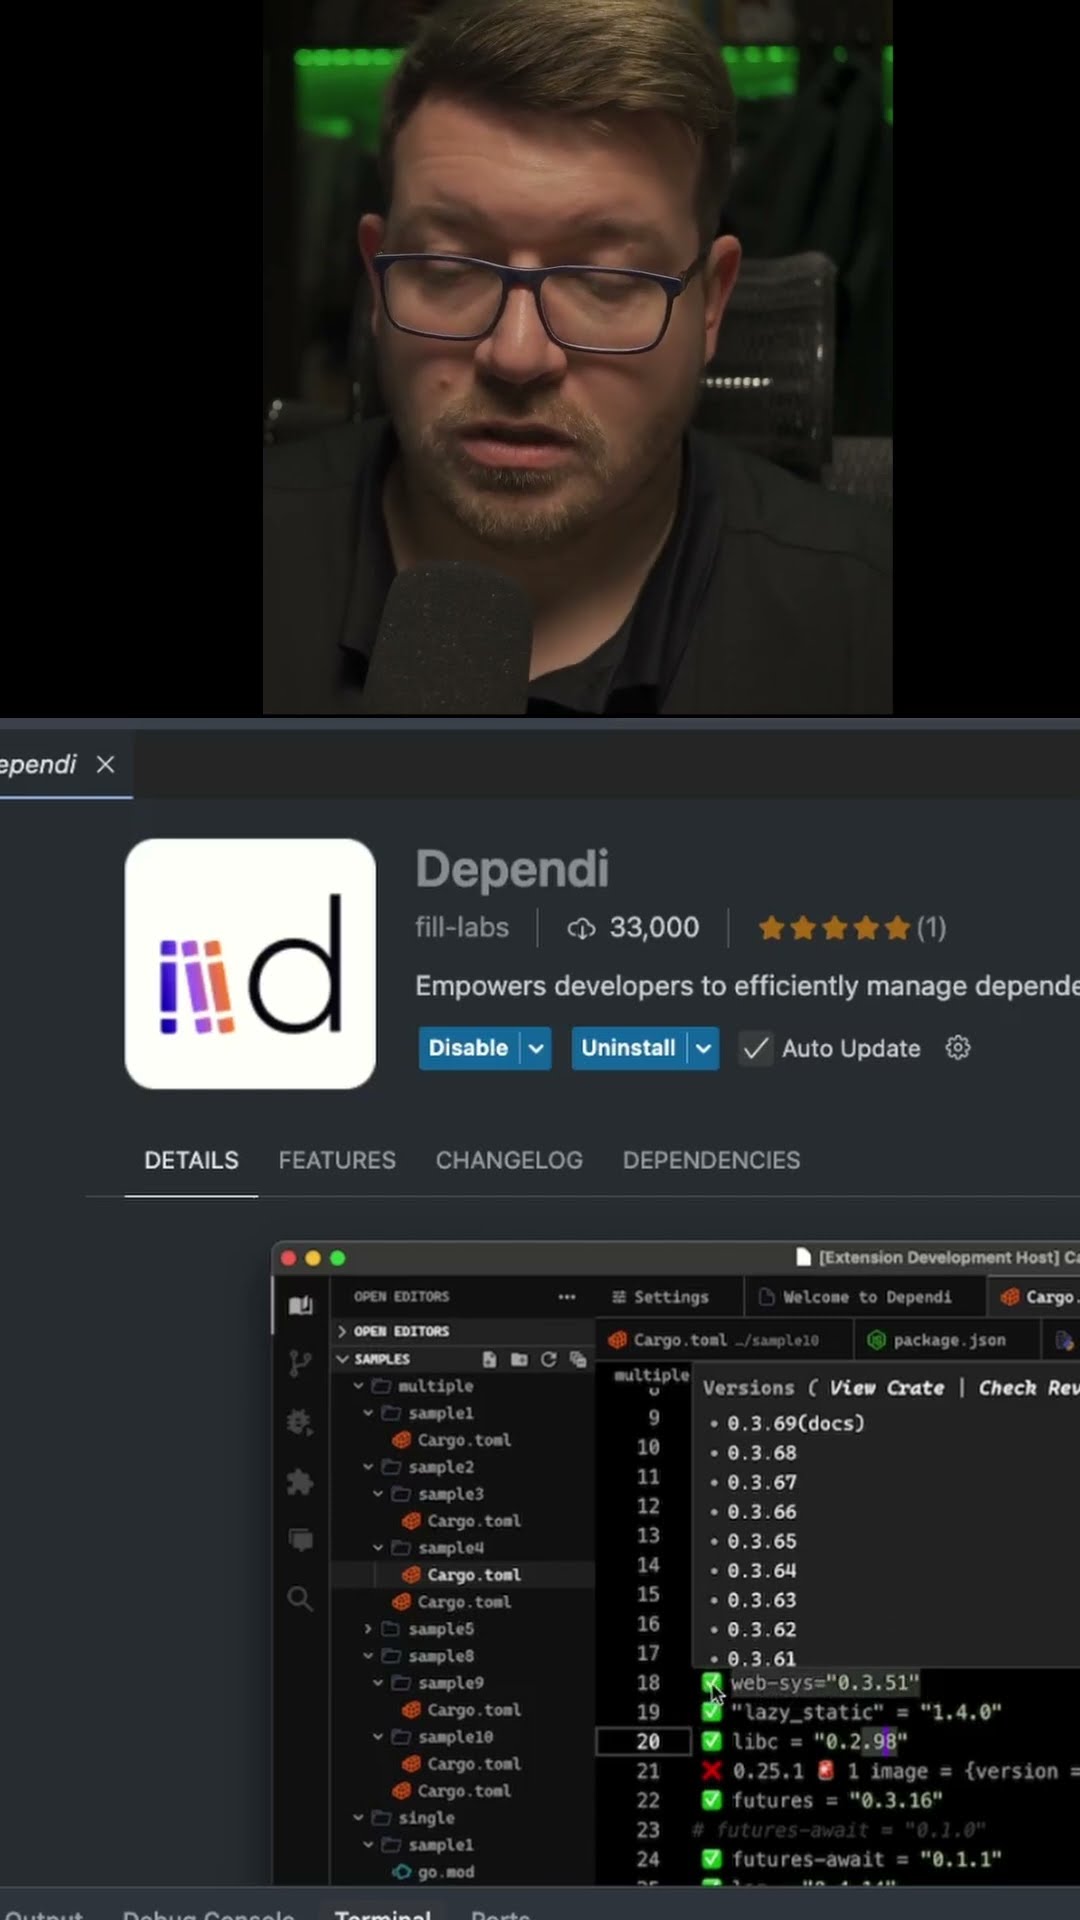Click the Disable button
The height and width of the screenshot is (1920, 1080).
pyautogui.click(x=468, y=1048)
